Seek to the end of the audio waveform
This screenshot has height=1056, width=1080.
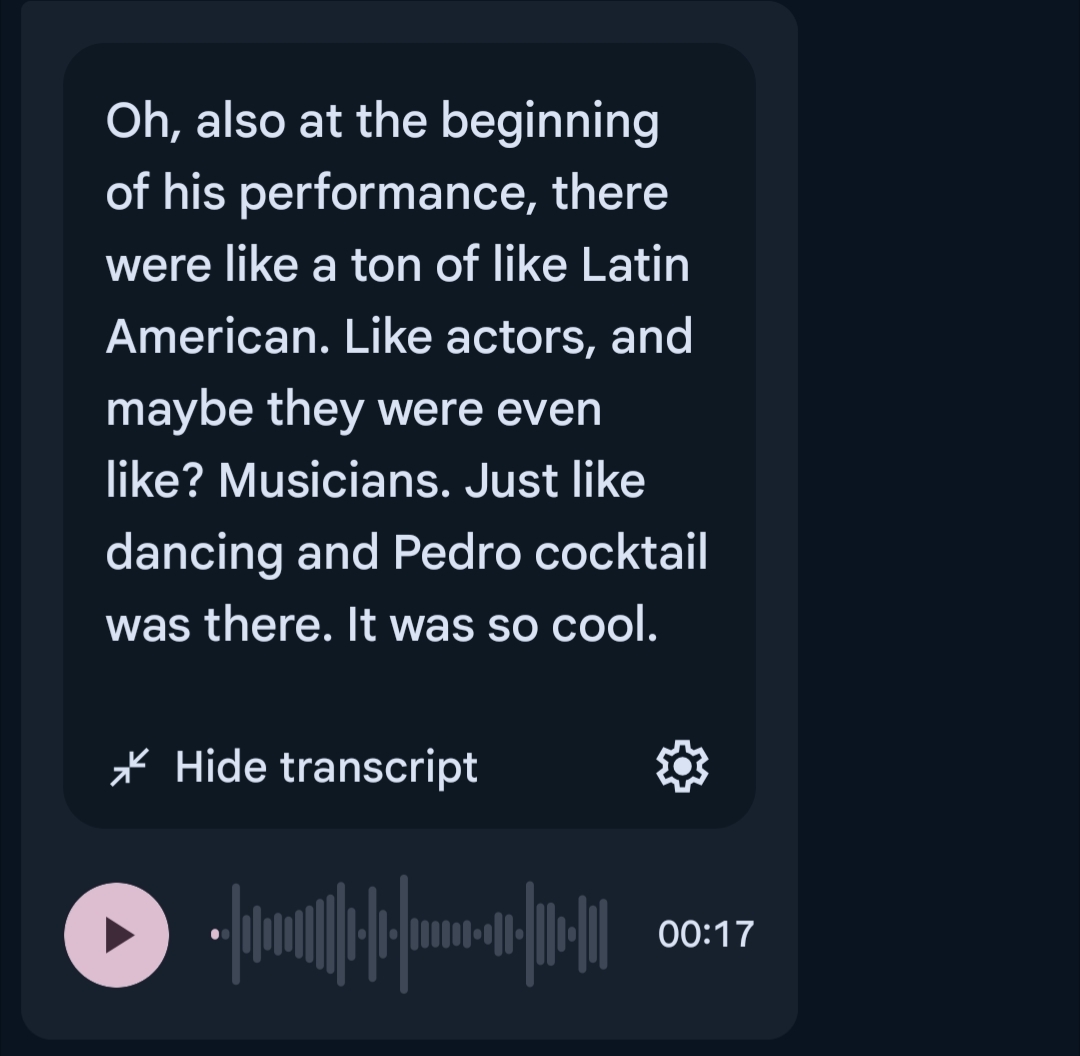(602, 934)
